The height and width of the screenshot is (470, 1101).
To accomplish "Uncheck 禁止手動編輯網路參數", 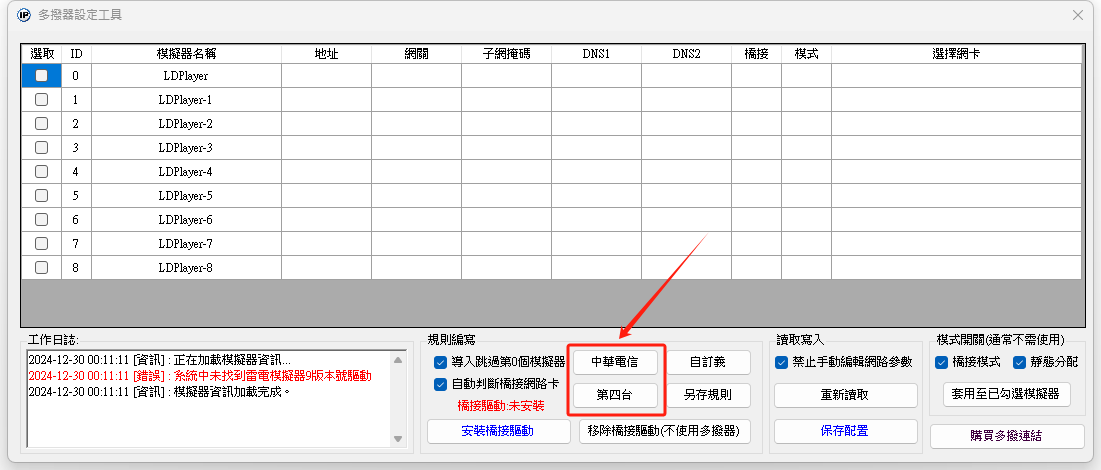I will (x=782, y=362).
